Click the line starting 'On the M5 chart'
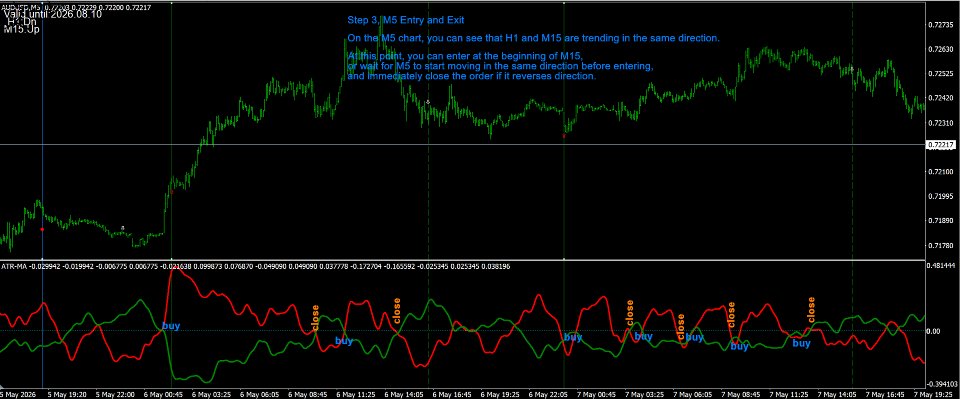This screenshot has width=960, height=399. [533, 38]
